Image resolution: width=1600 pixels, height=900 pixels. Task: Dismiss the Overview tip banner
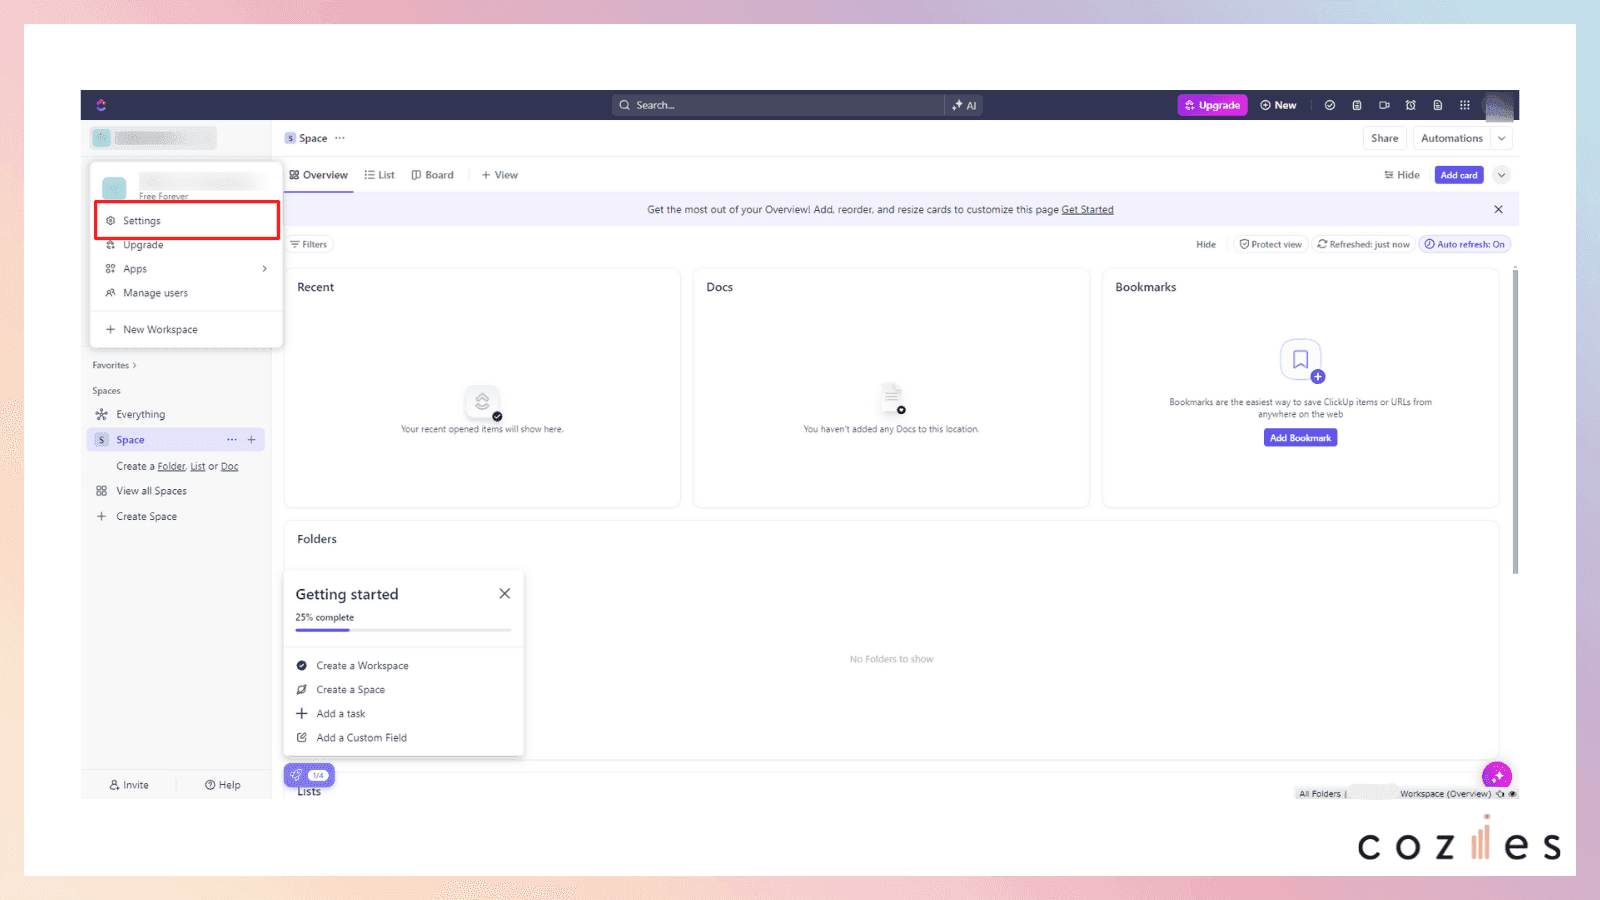[1498, 209]
